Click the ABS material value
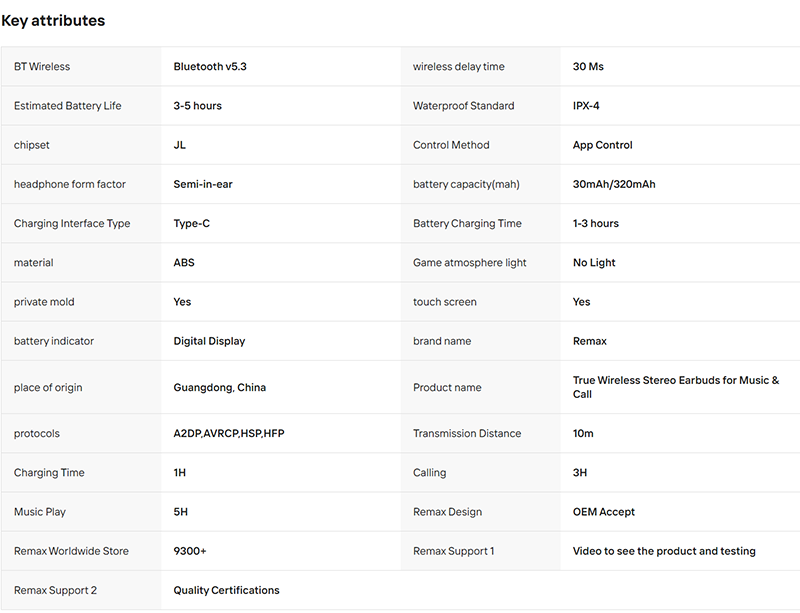Screen dimensions: 800x613 (184, 262)
